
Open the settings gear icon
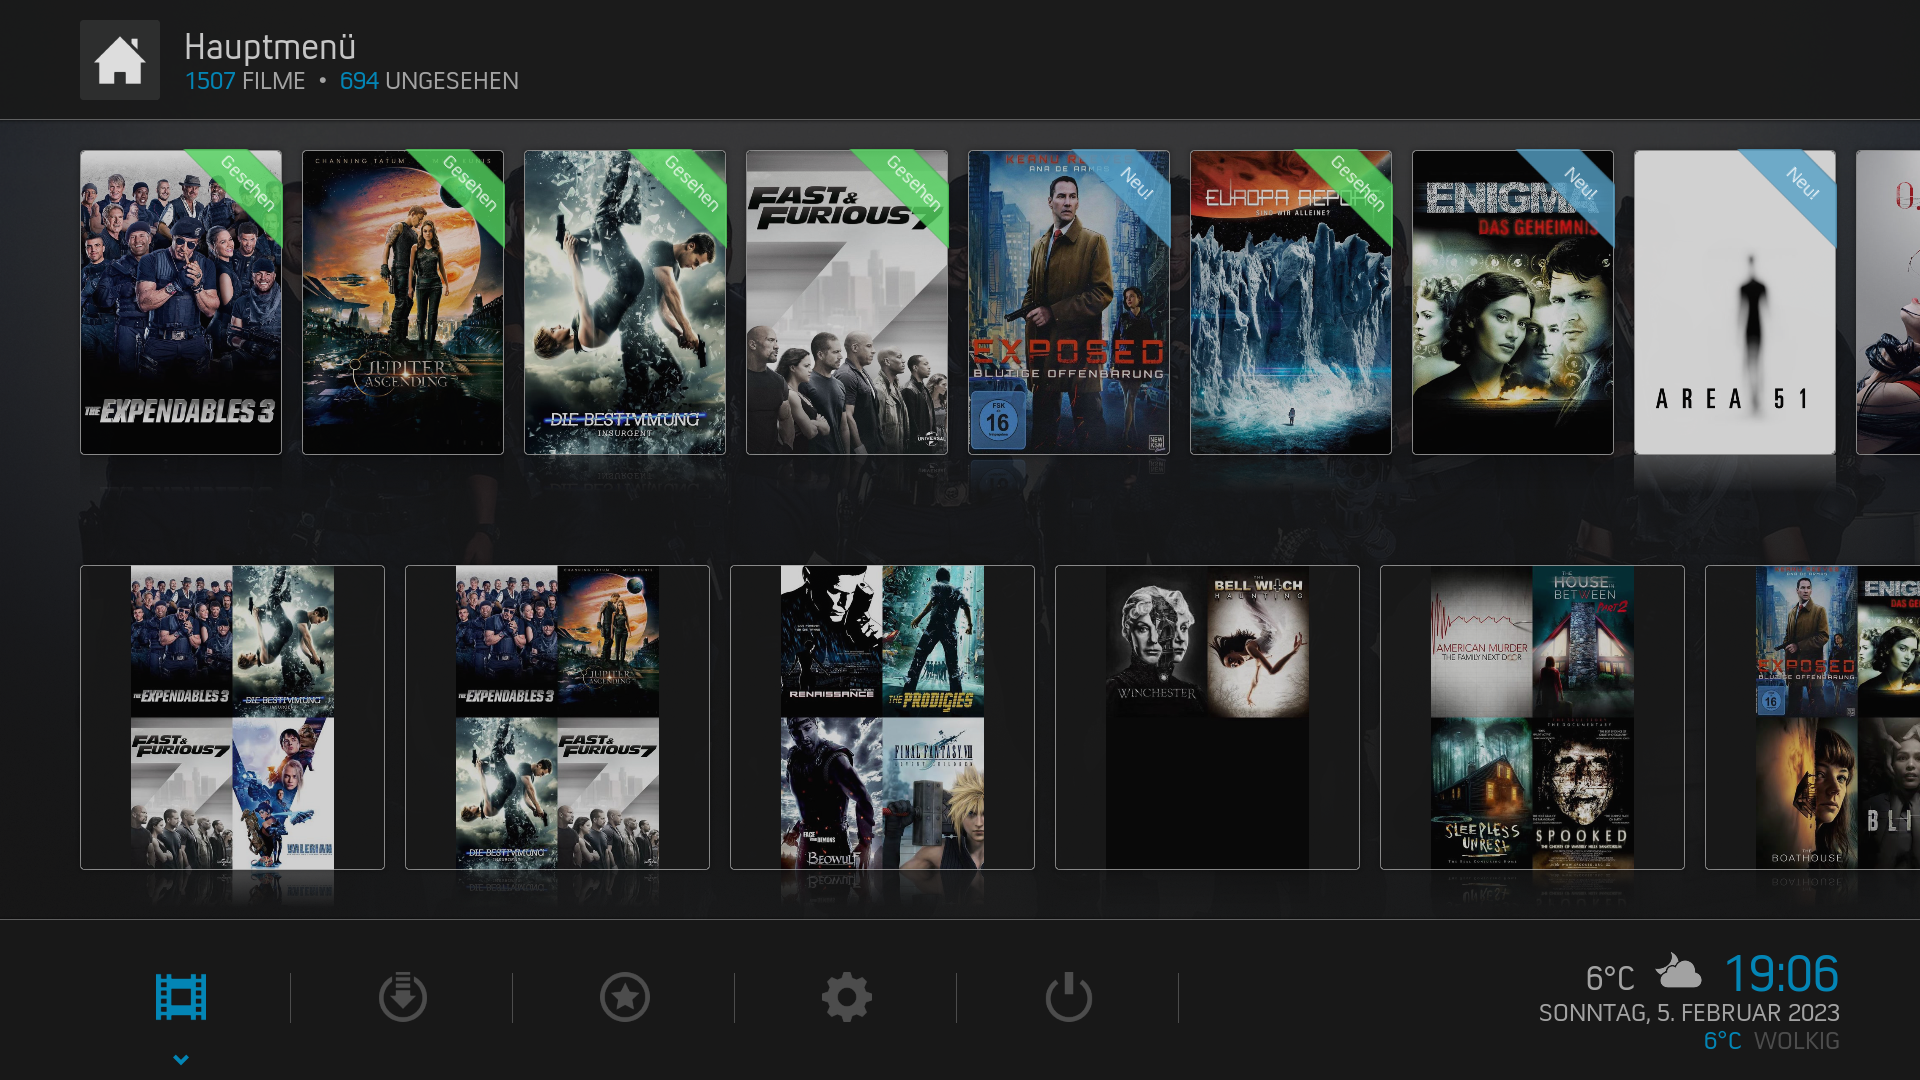847,997
